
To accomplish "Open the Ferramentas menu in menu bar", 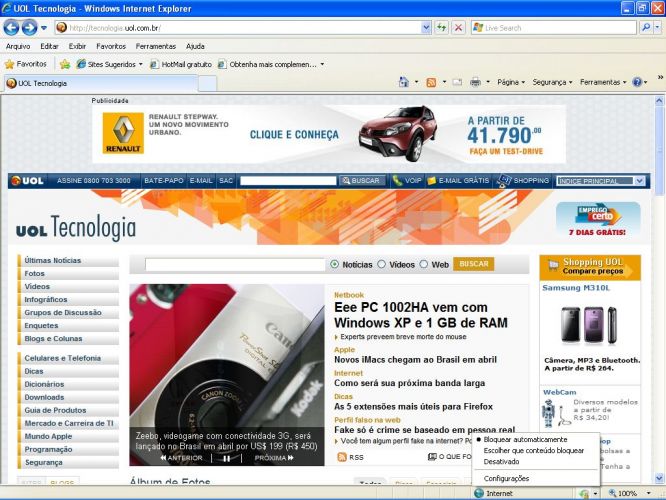I will [x=155, y=46].
